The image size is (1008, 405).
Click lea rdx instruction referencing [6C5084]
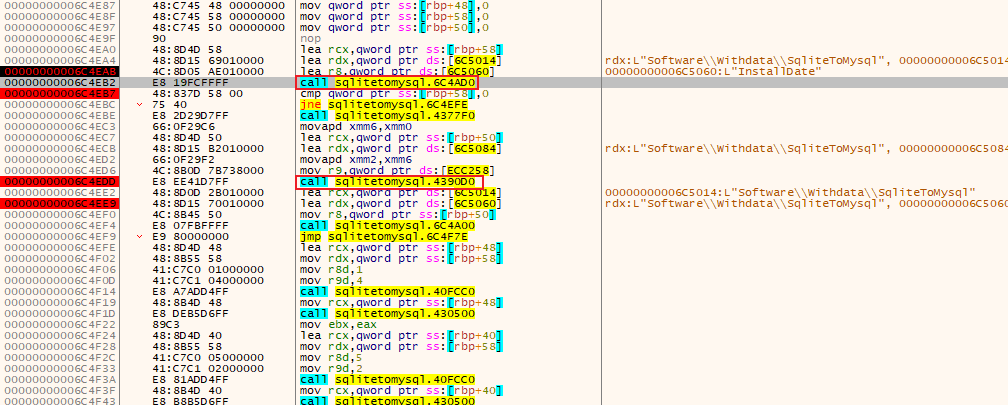coord(402,148)
